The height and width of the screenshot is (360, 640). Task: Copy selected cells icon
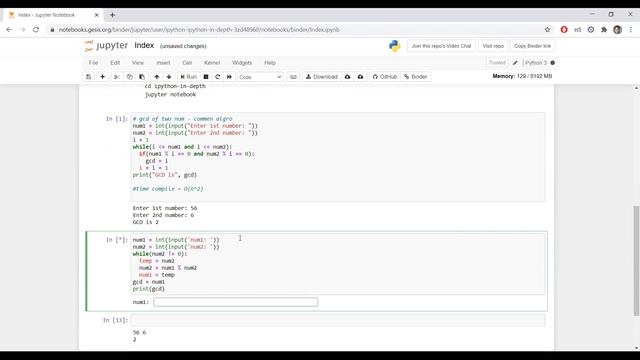[x=129, y=77]
